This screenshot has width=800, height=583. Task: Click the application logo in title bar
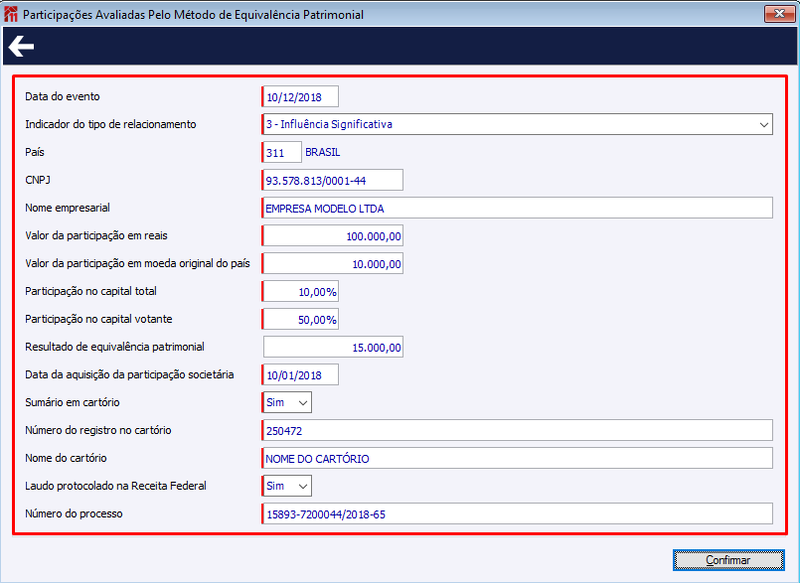point(11,14)
